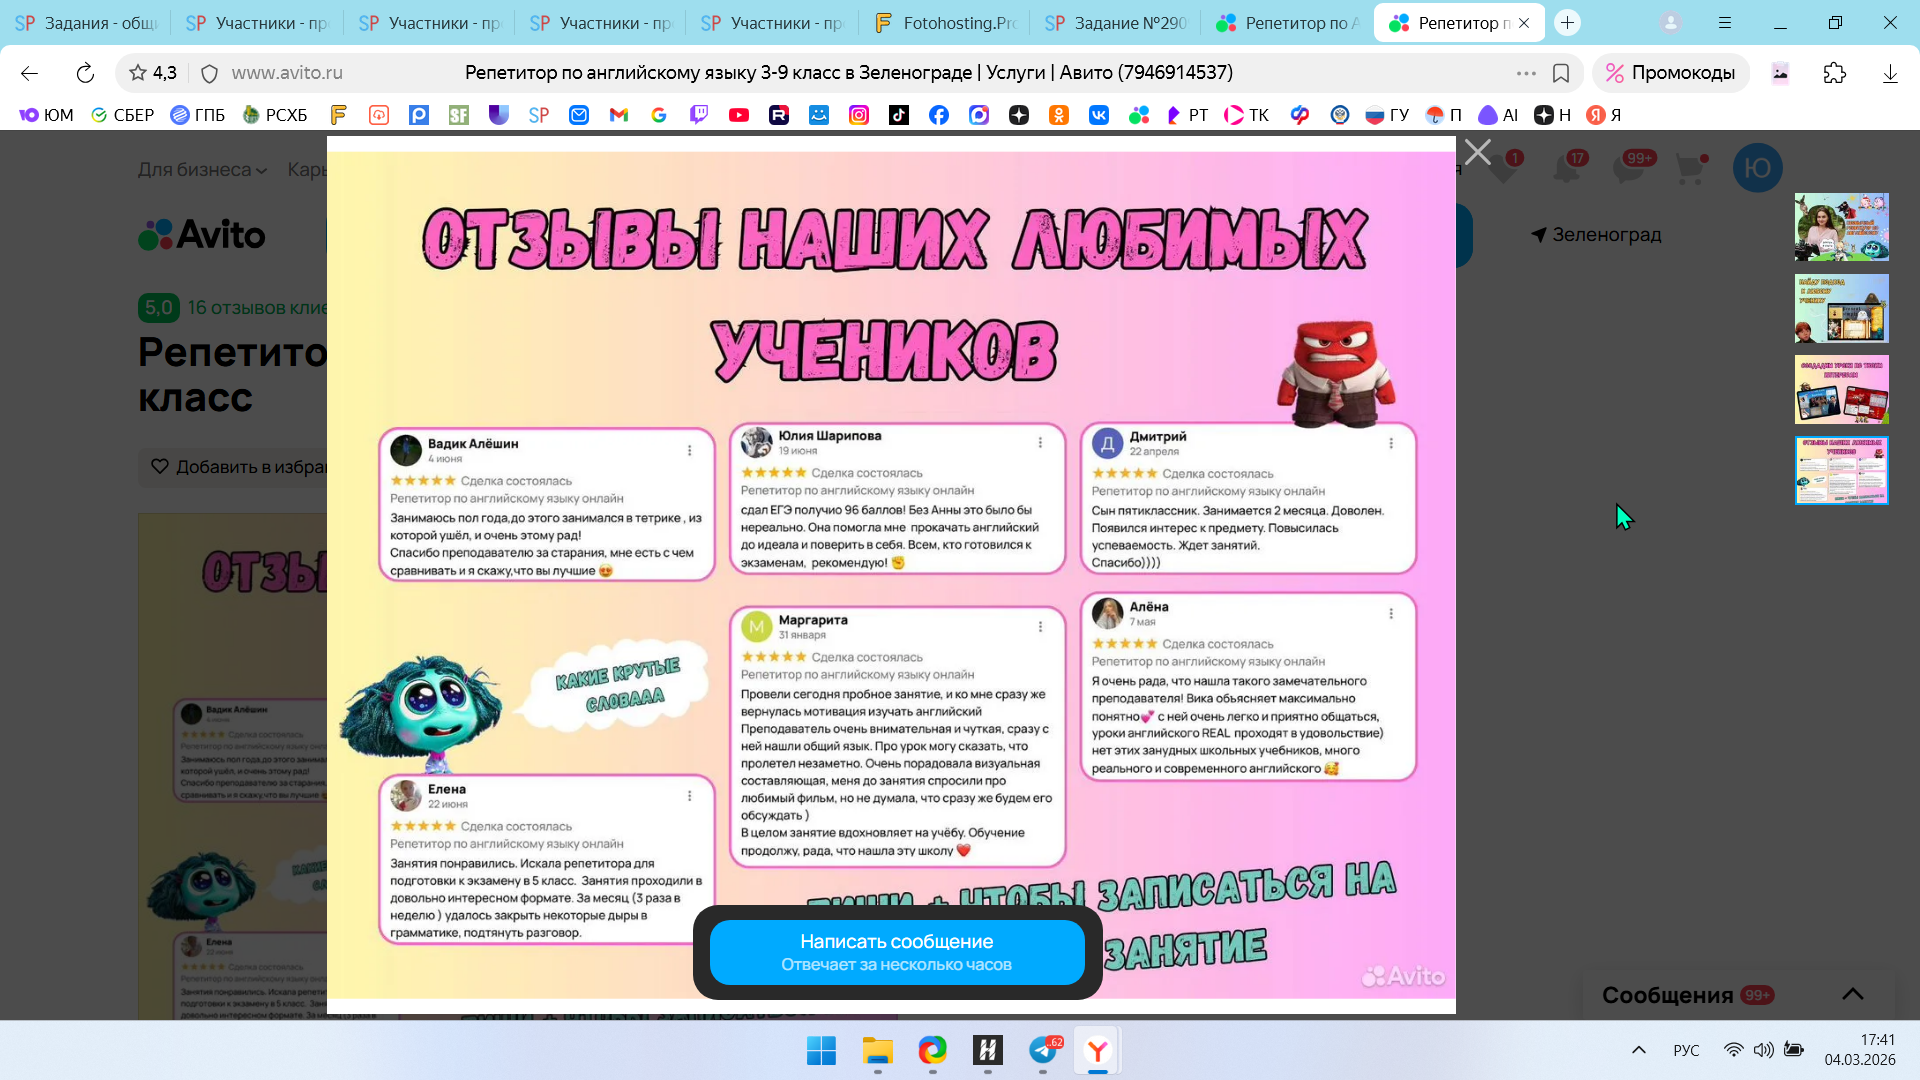This screenshot has height=1080, width=1920.
Task: Show hidden system tray icons
Action: pyautogui.click(x=1638, y=1050)
